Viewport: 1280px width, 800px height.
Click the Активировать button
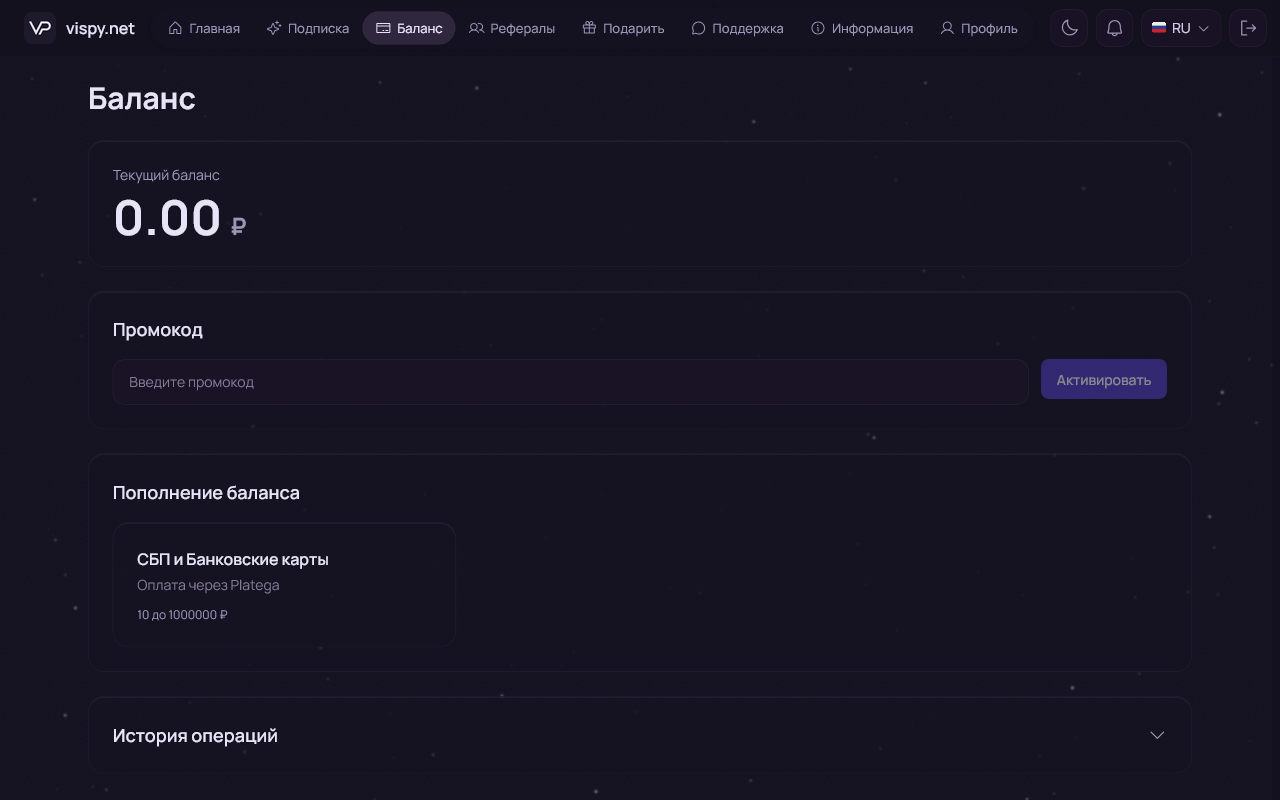[x=1104, y=380]
